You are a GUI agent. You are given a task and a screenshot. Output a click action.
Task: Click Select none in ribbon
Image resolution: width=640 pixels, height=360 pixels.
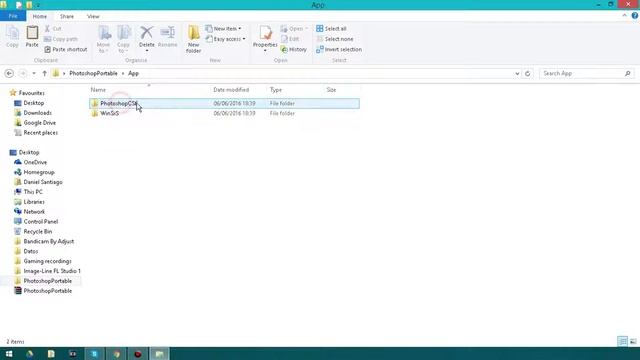click(x=335, y=39)
